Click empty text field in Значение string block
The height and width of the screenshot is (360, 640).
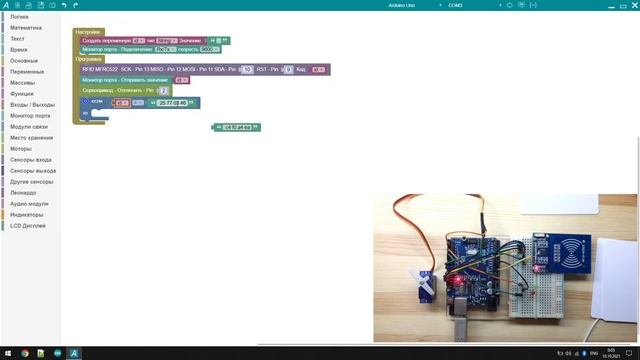pos(219,41)
